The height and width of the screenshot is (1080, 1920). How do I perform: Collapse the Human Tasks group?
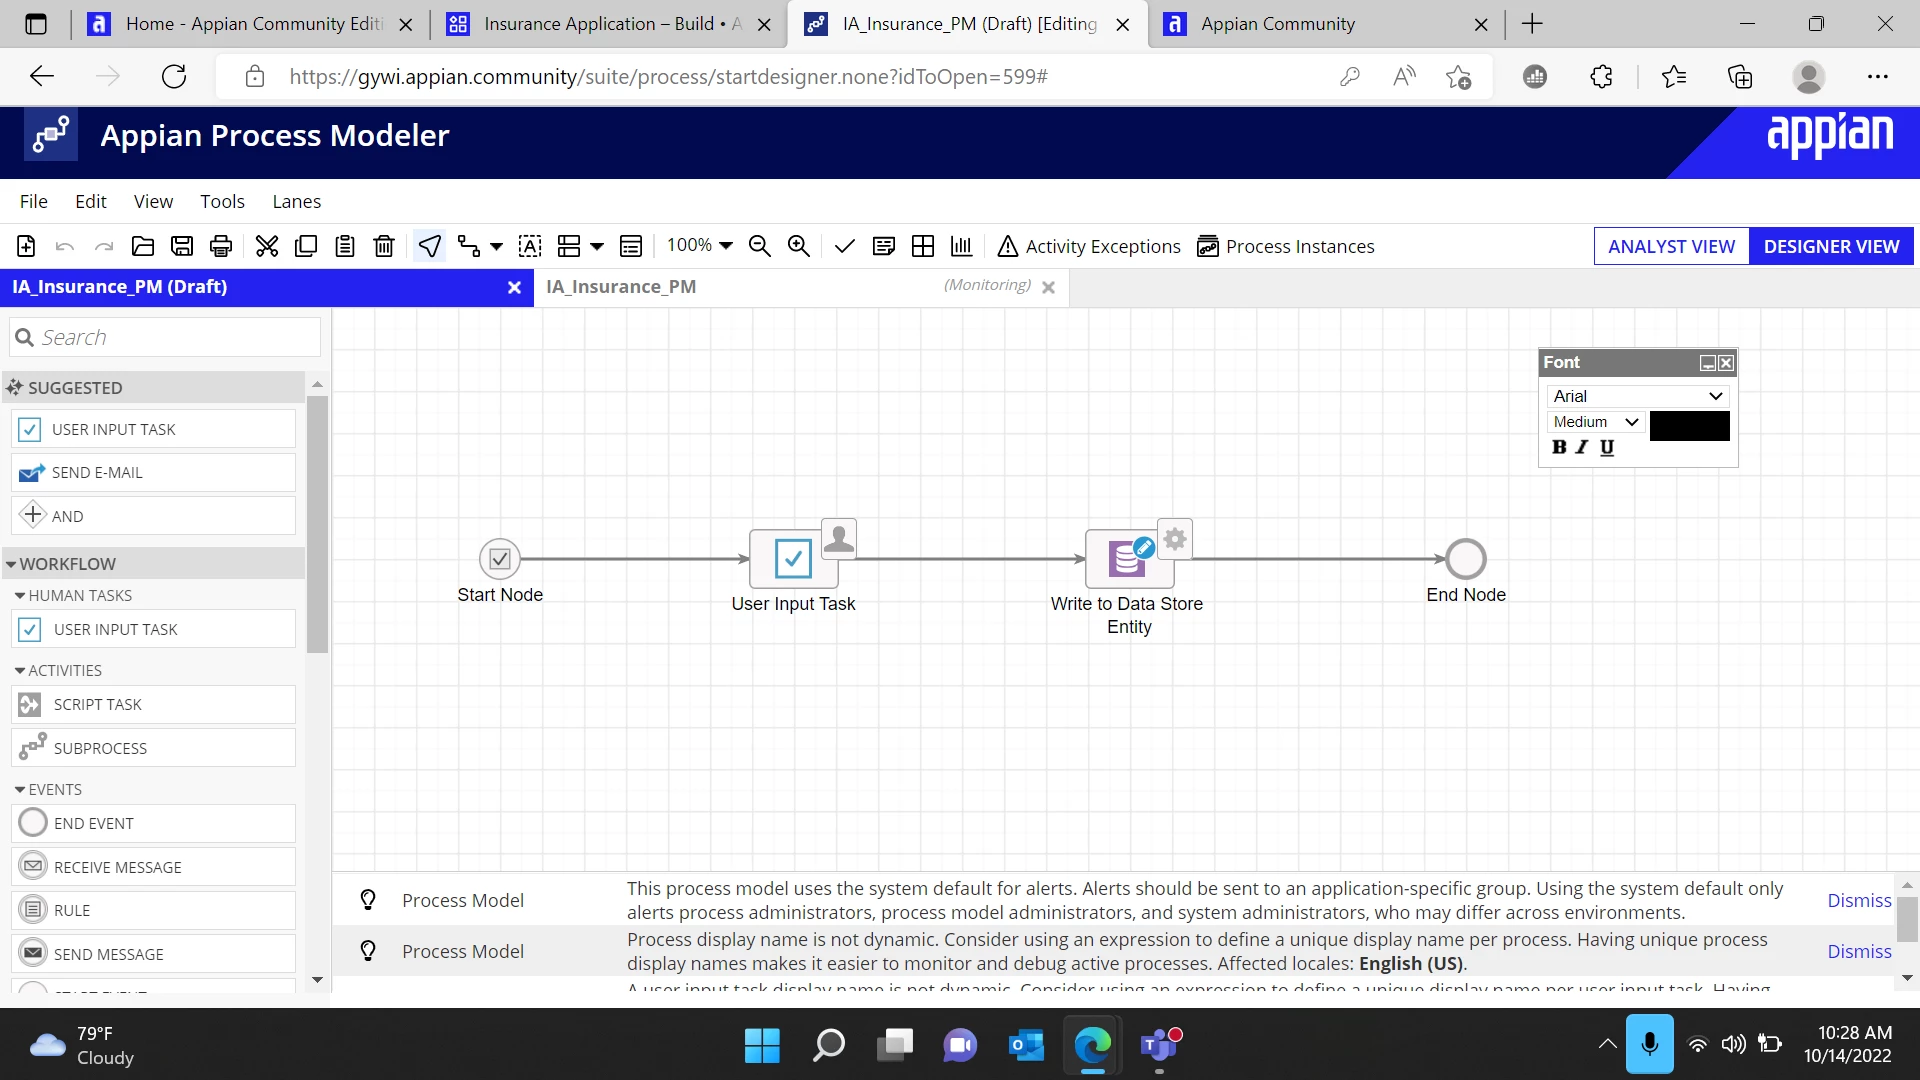click(20, 596)
